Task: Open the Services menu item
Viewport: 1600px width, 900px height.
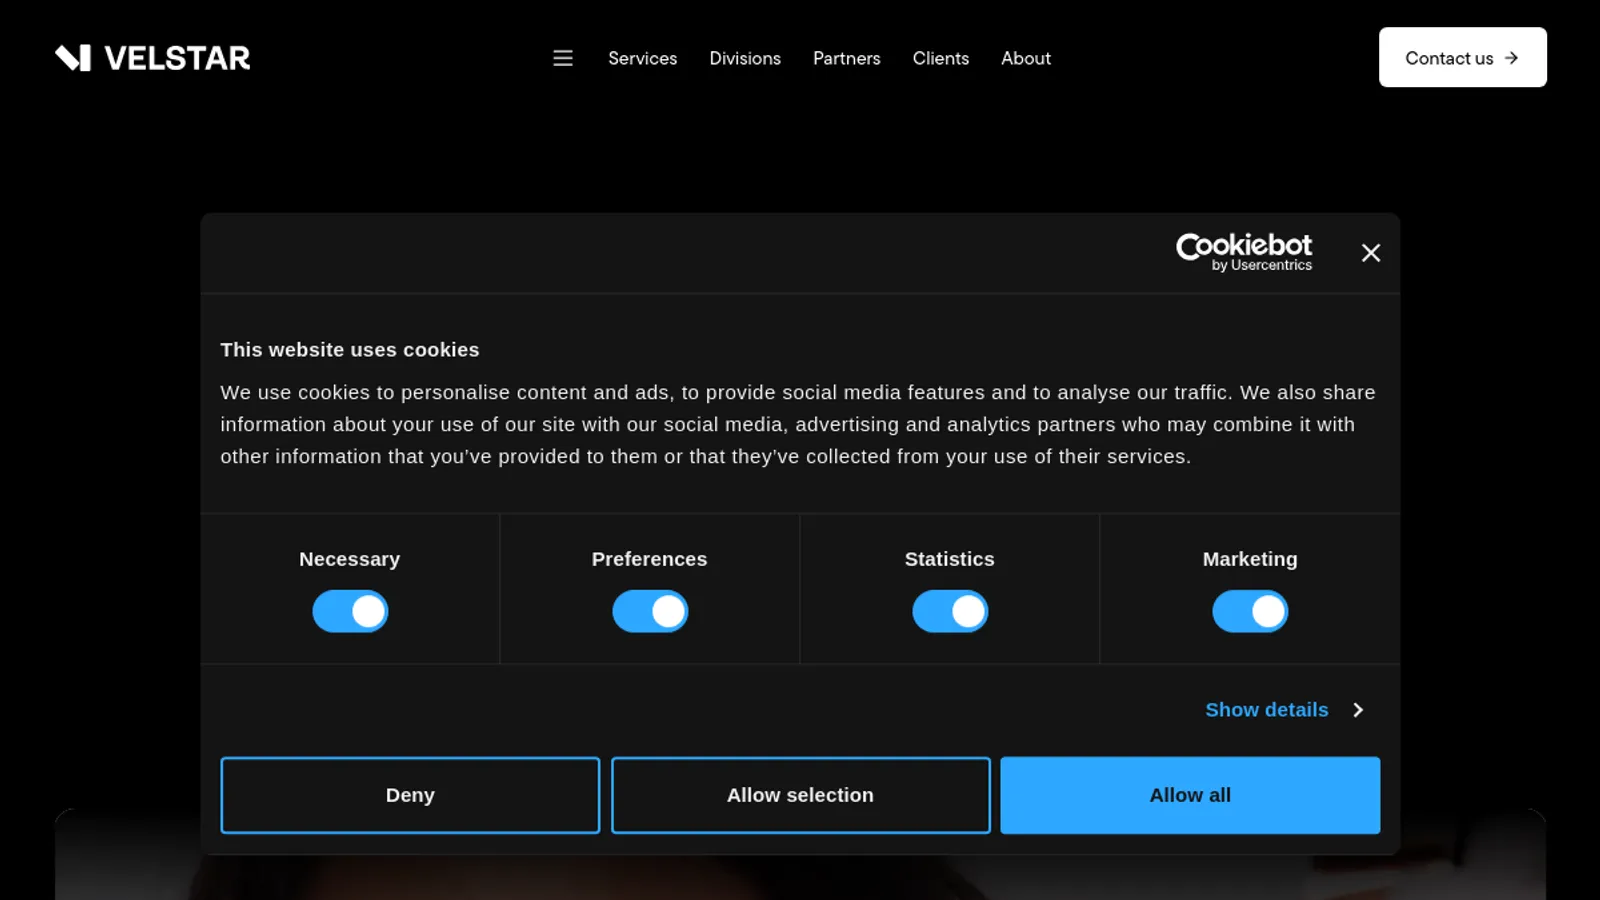Action: tap(643, 58)
